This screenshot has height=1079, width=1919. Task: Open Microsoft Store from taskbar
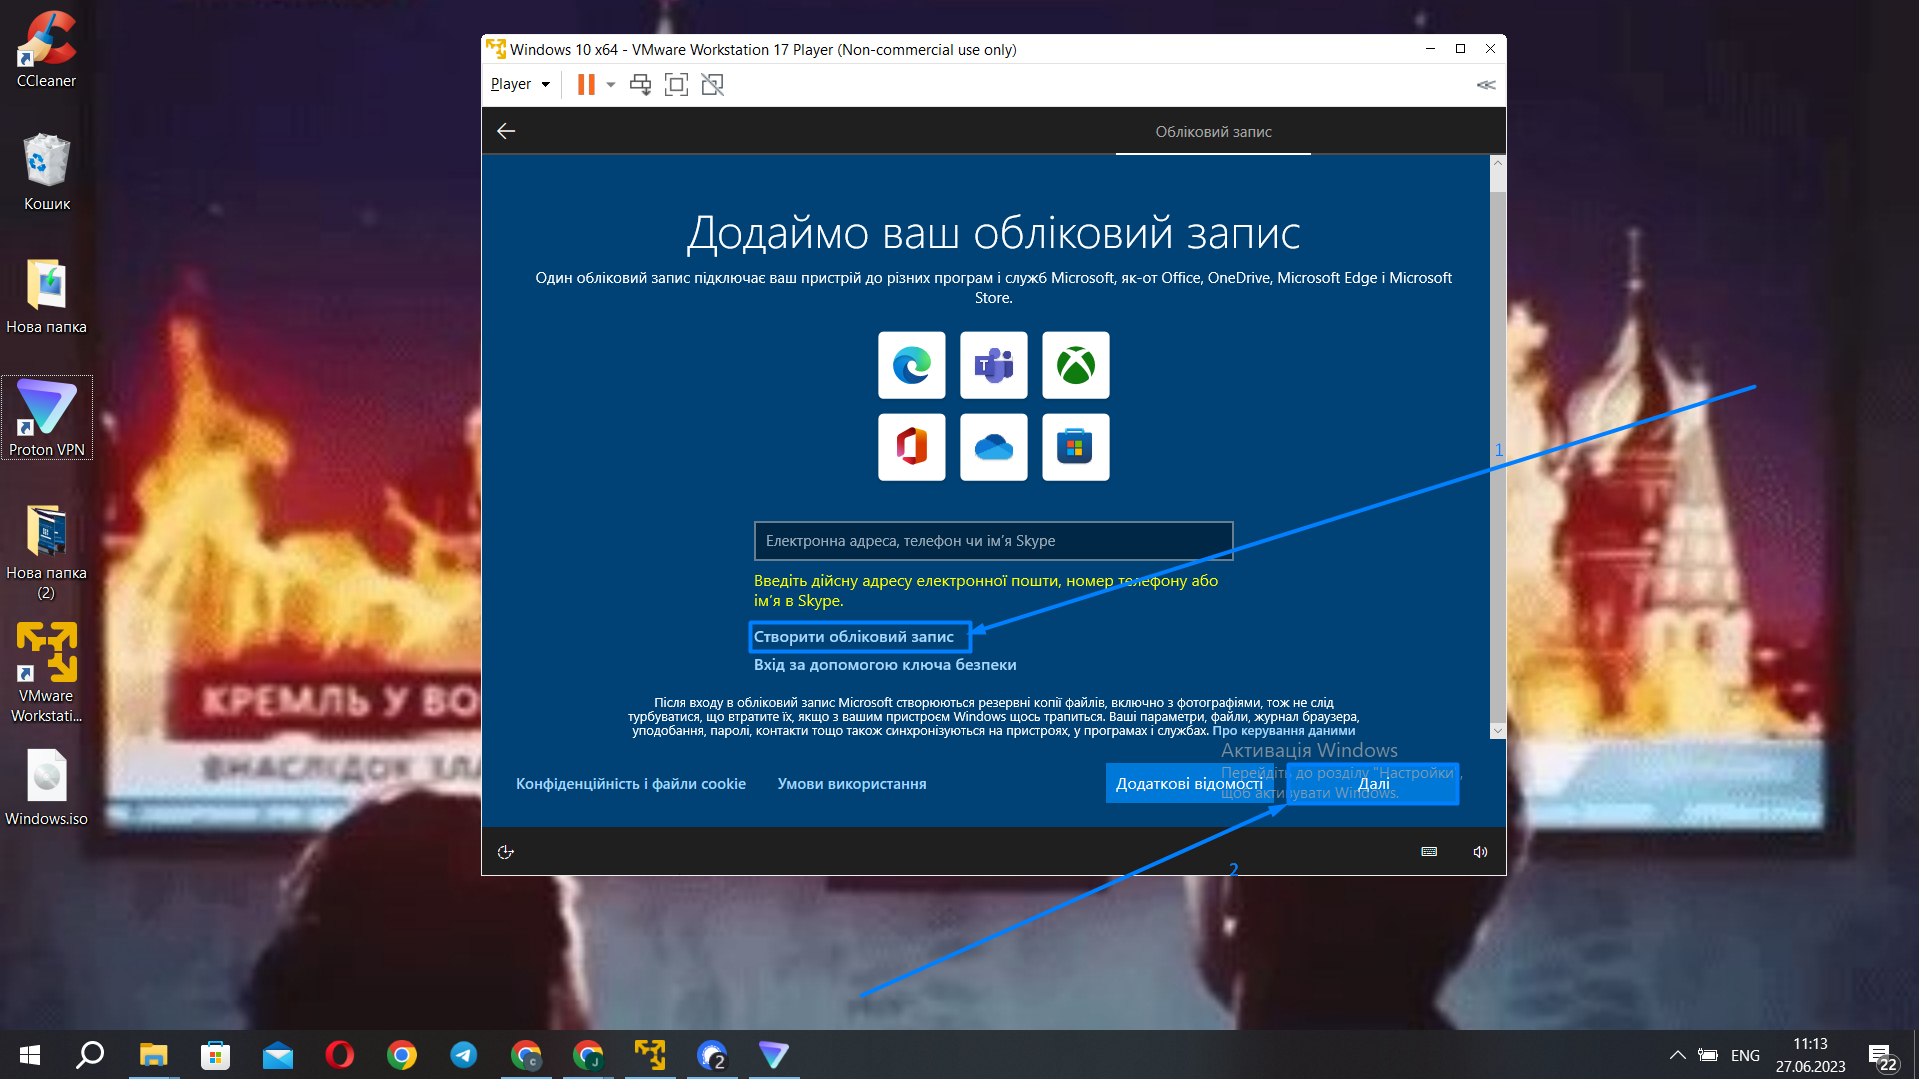coord(215,1055)
